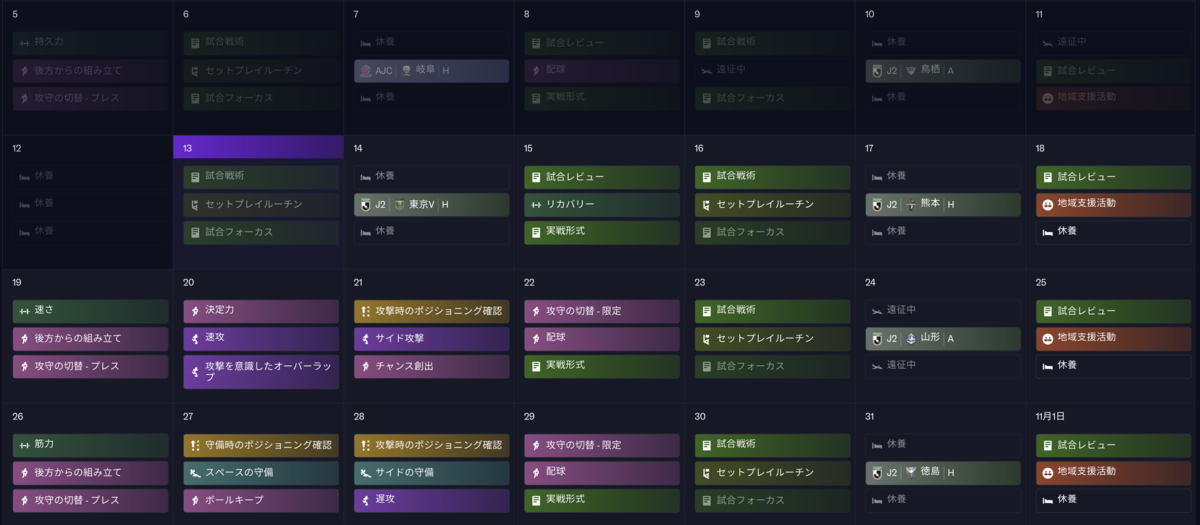This screenshot has width=1200, height=525.
Task: Click the 筋力 session on day 26
Action: (91, 445)
